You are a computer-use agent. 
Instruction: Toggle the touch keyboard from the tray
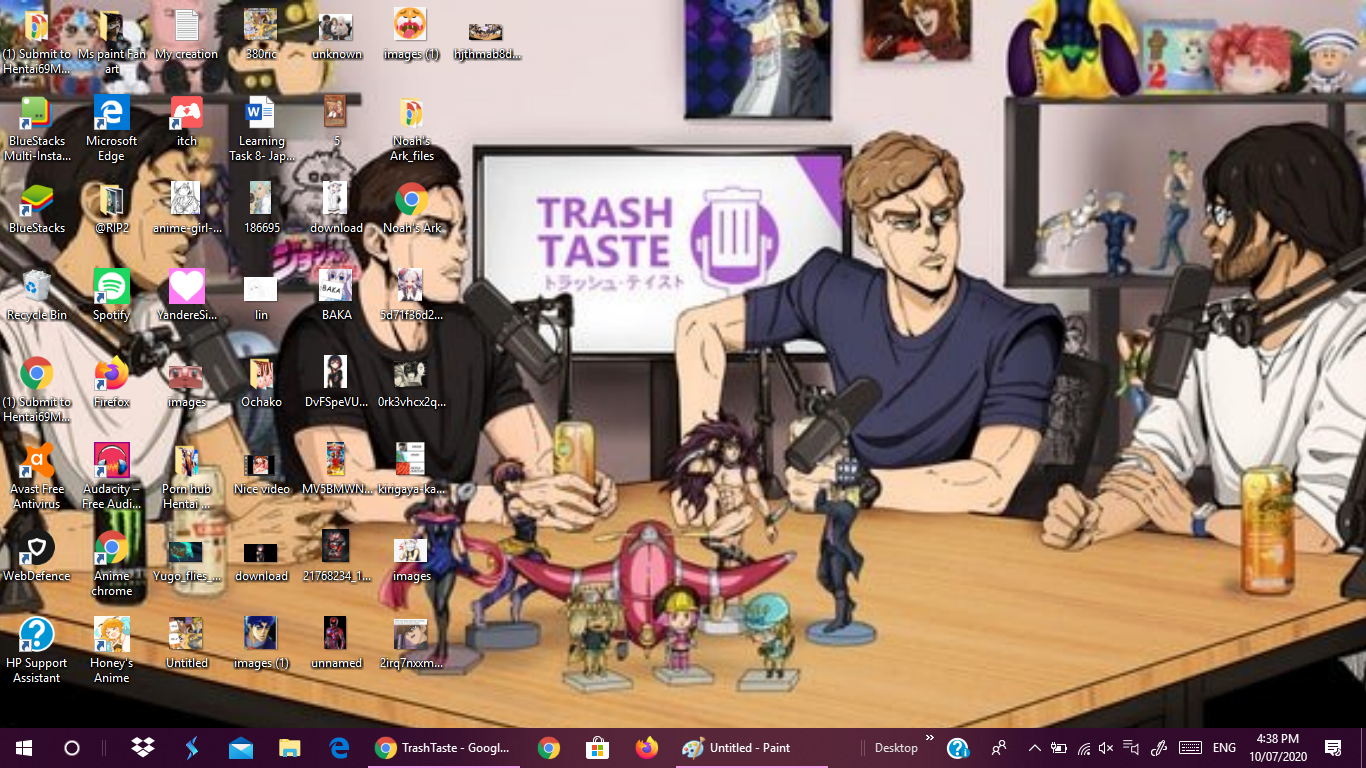(x=1189, y=747)
